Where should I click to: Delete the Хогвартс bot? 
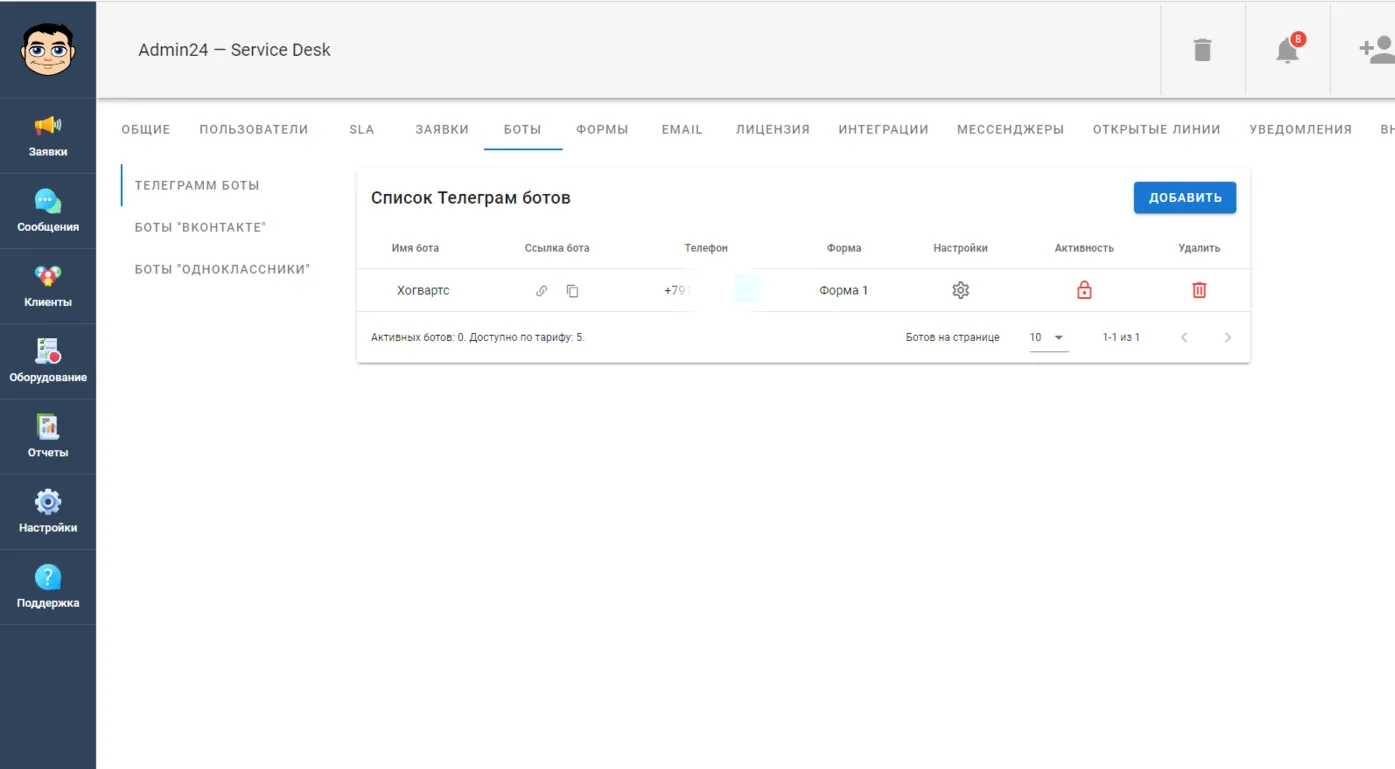pos(1199,290)
